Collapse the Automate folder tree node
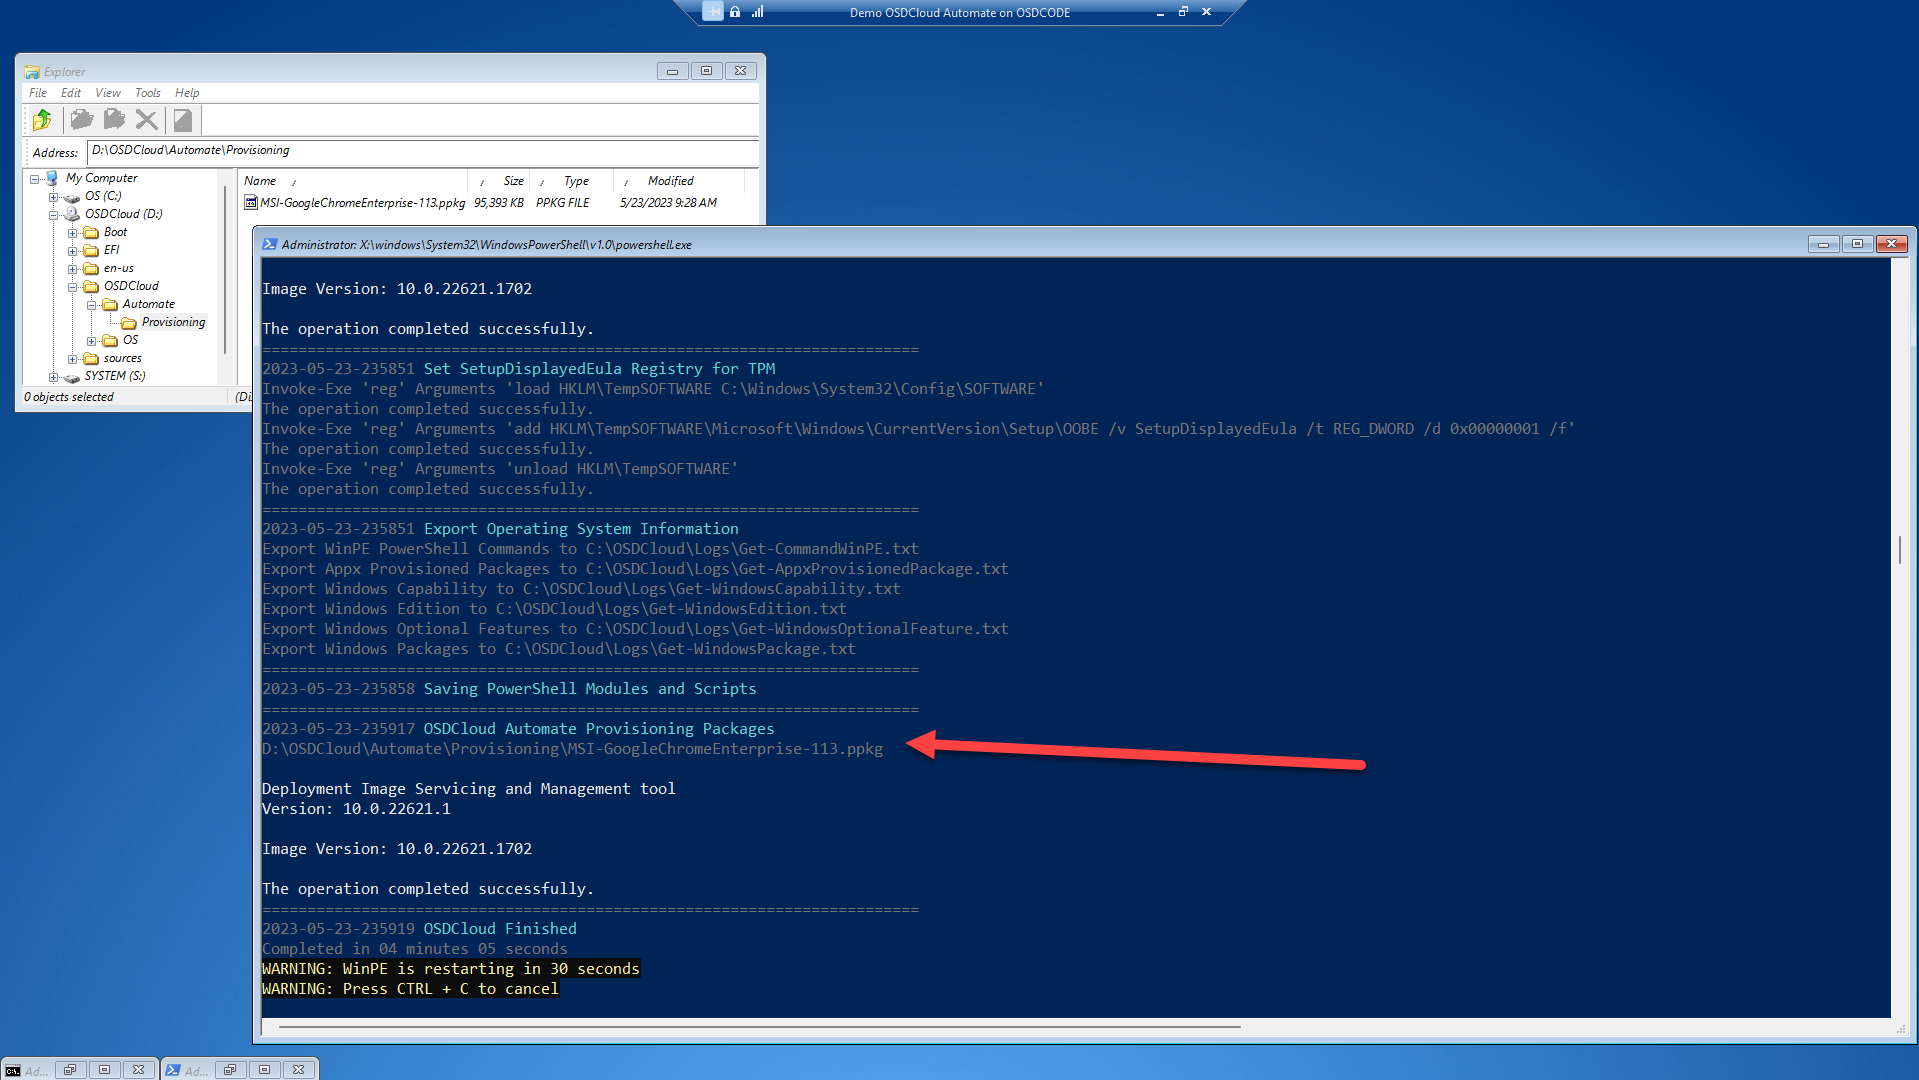Viewport: 1919px width, 1080px height. (91, 305)
